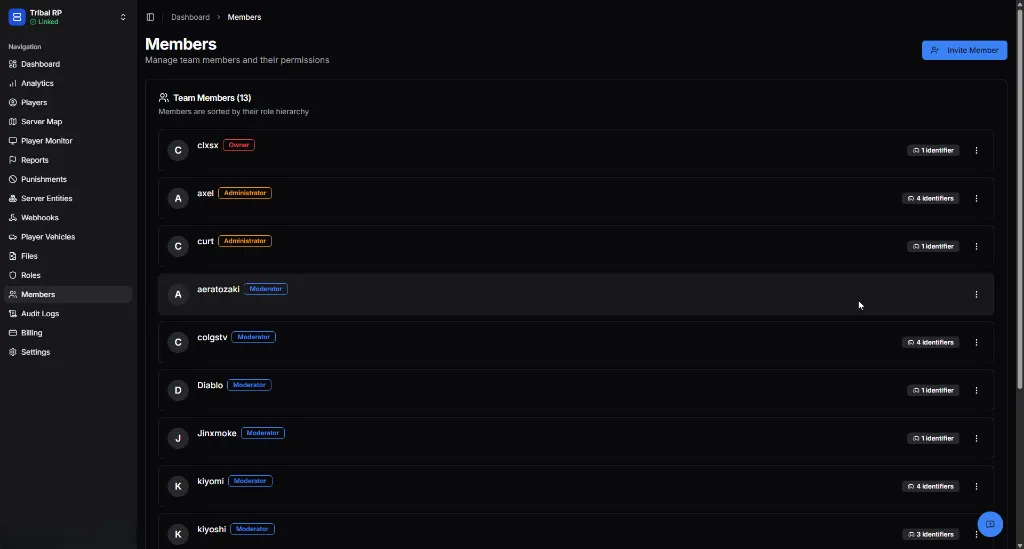
Task: Click the Server Entities icon
Action: point(12,198)
